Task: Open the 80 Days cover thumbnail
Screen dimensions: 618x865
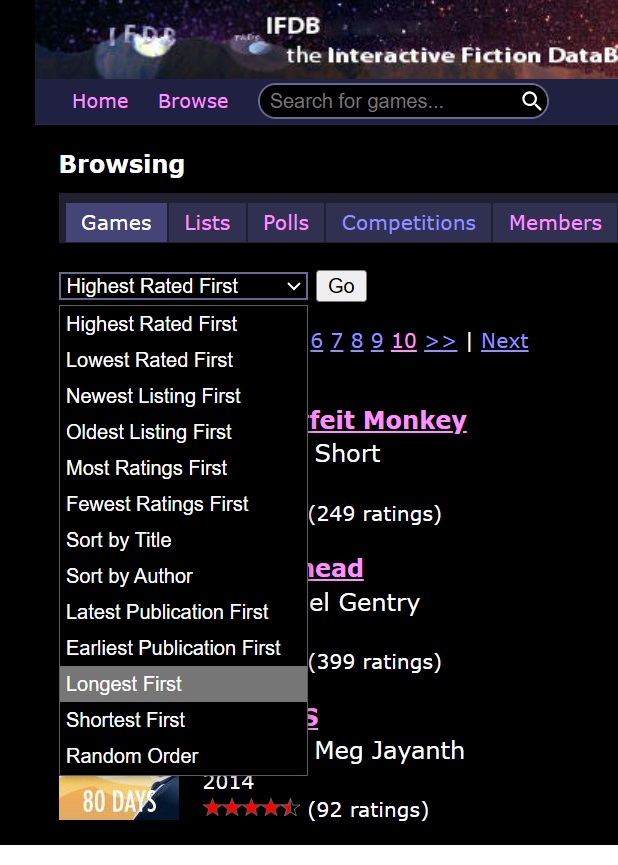Action: pos(119,798)
